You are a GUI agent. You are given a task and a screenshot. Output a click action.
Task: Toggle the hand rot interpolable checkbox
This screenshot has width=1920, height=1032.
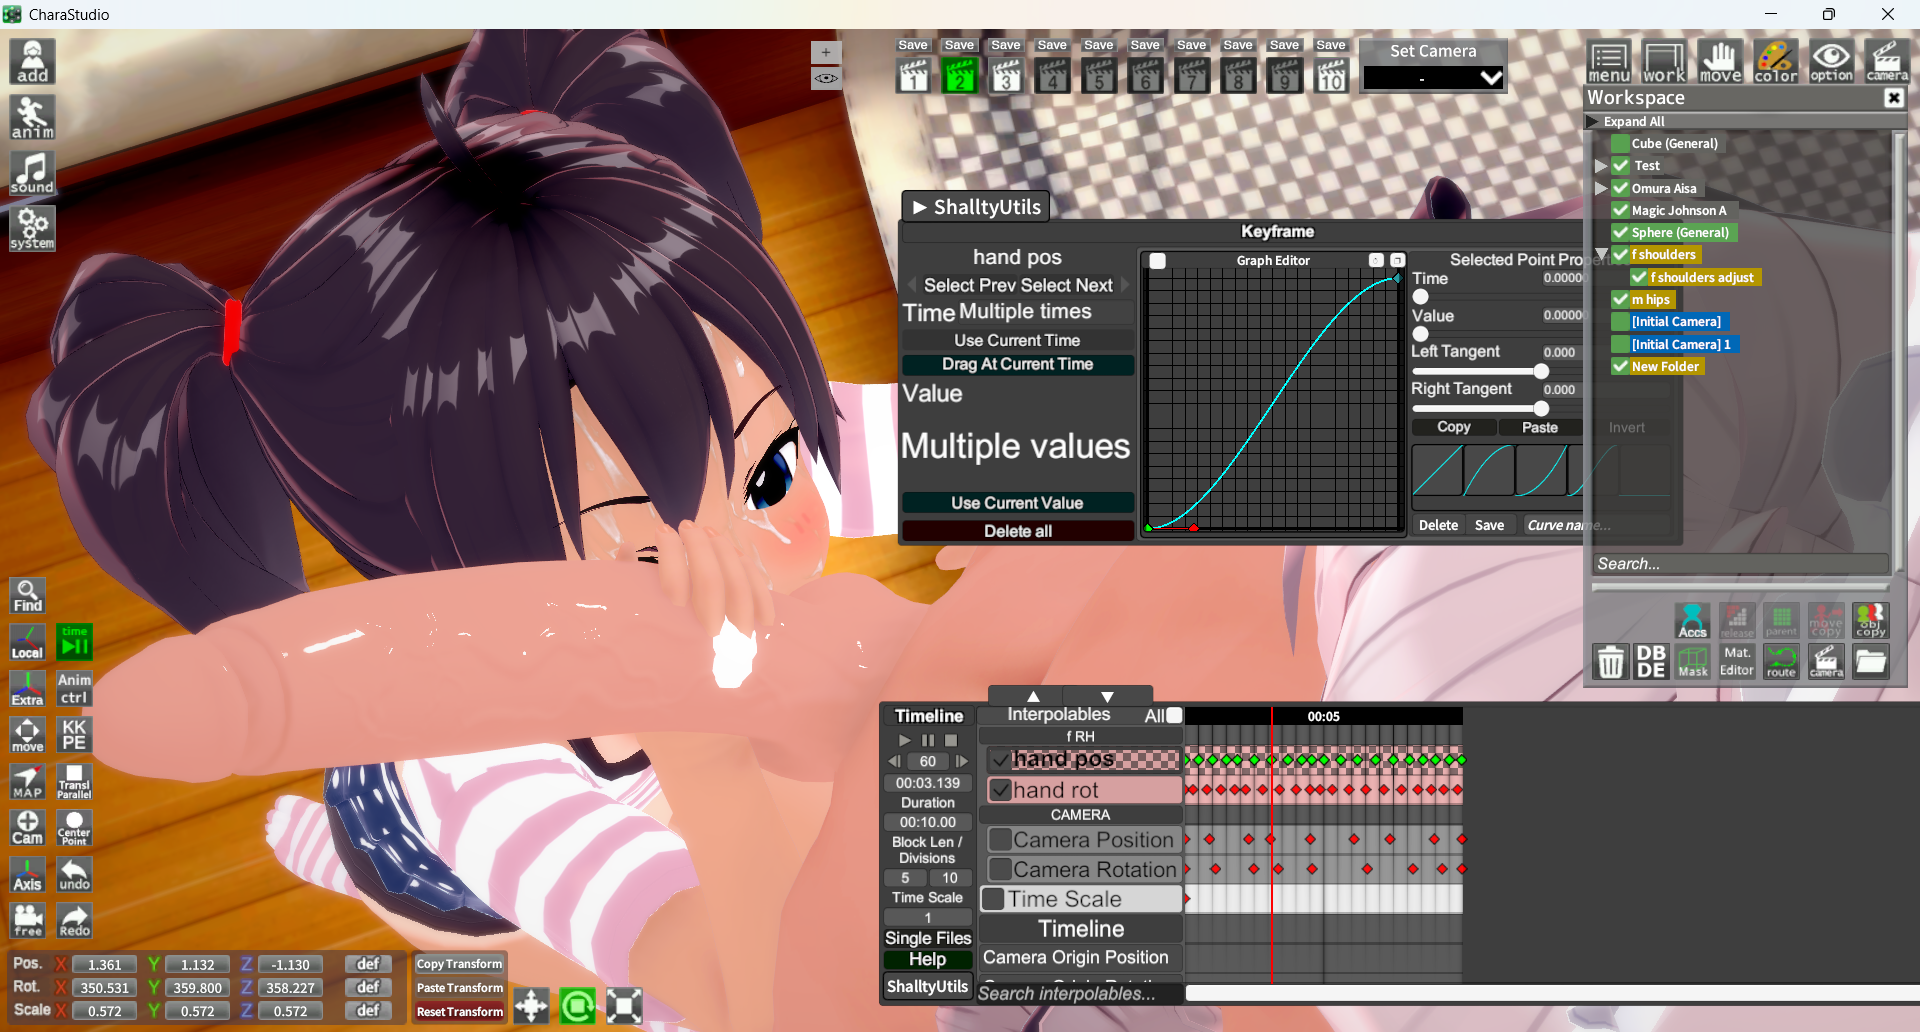pos(1000,790)
